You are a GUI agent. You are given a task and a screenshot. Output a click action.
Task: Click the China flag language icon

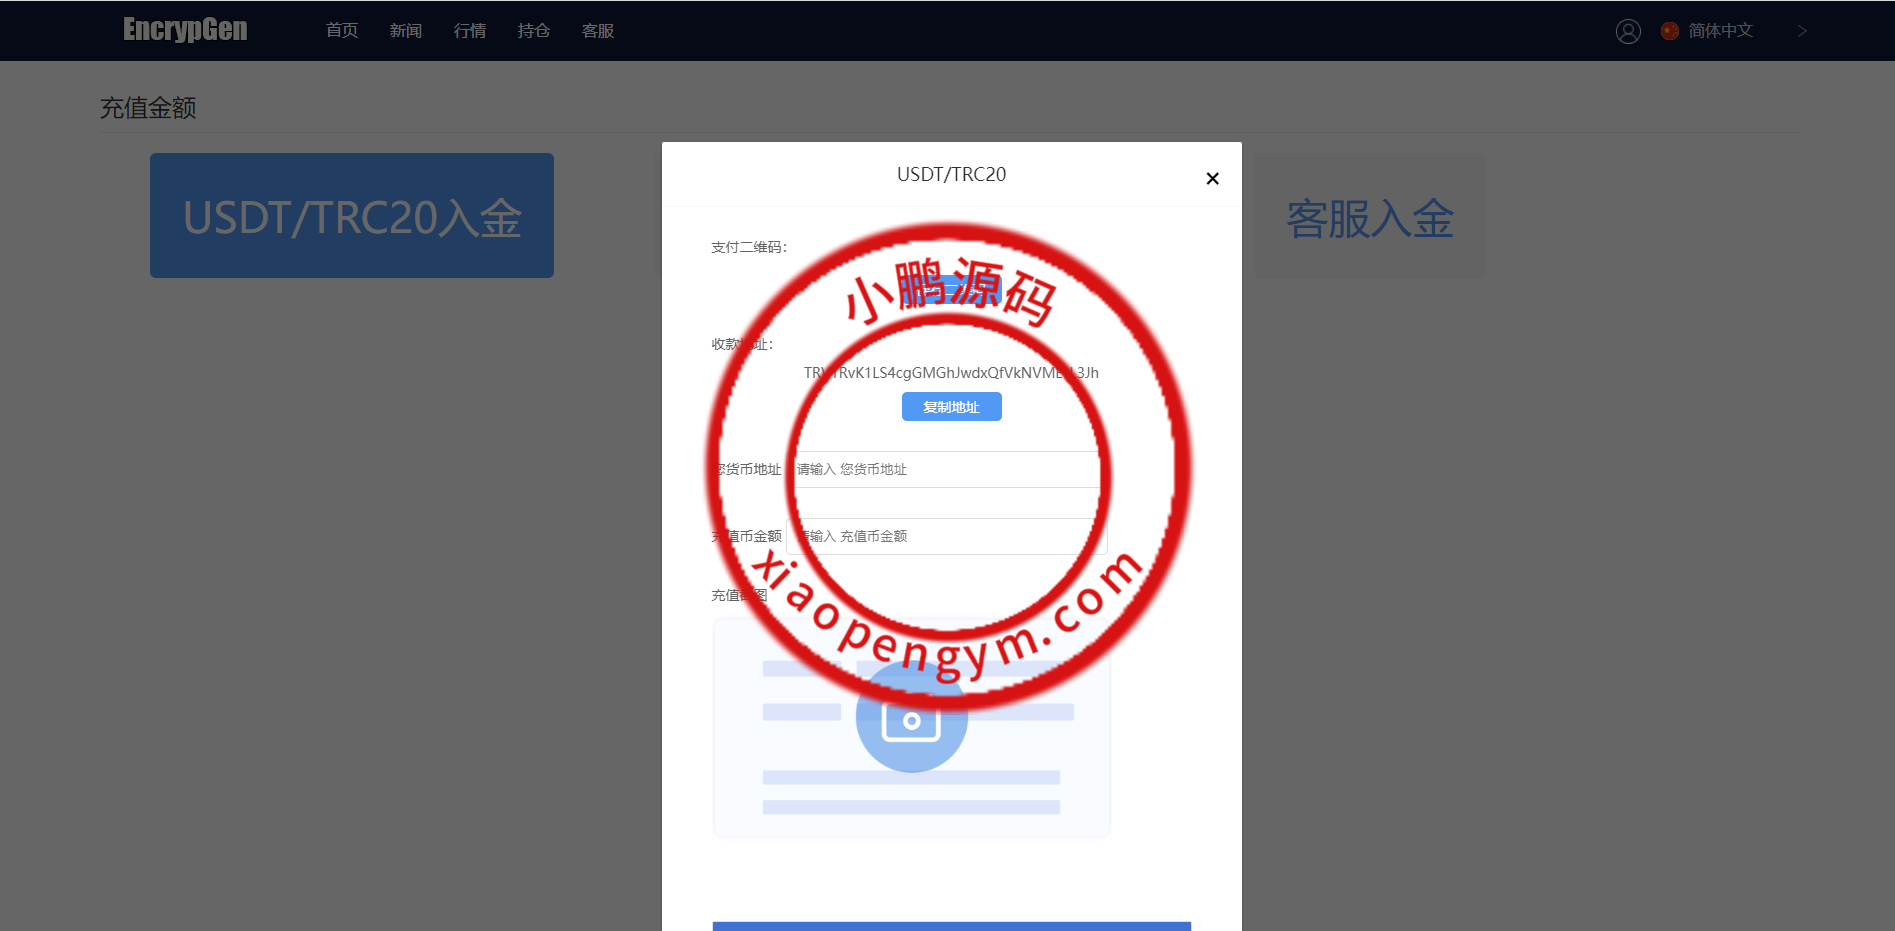click(x=1669, y=31)
